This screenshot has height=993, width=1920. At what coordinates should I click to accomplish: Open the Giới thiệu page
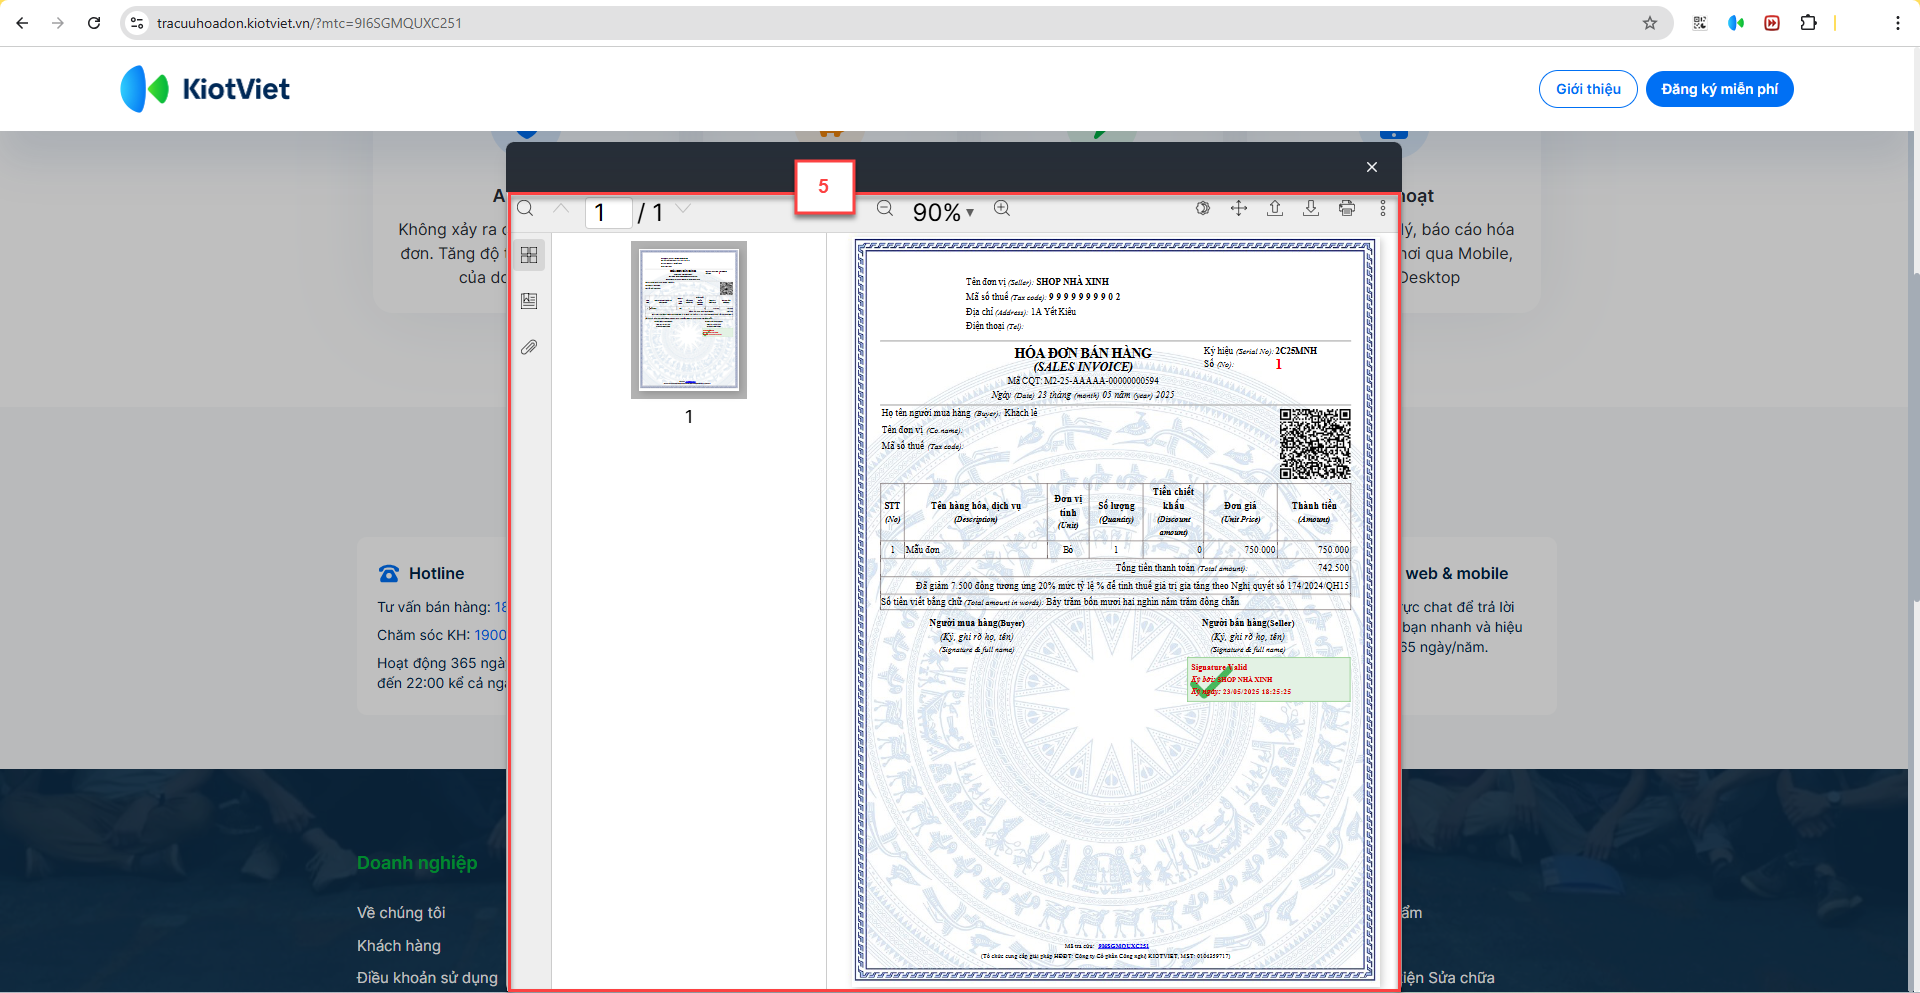1588,89
